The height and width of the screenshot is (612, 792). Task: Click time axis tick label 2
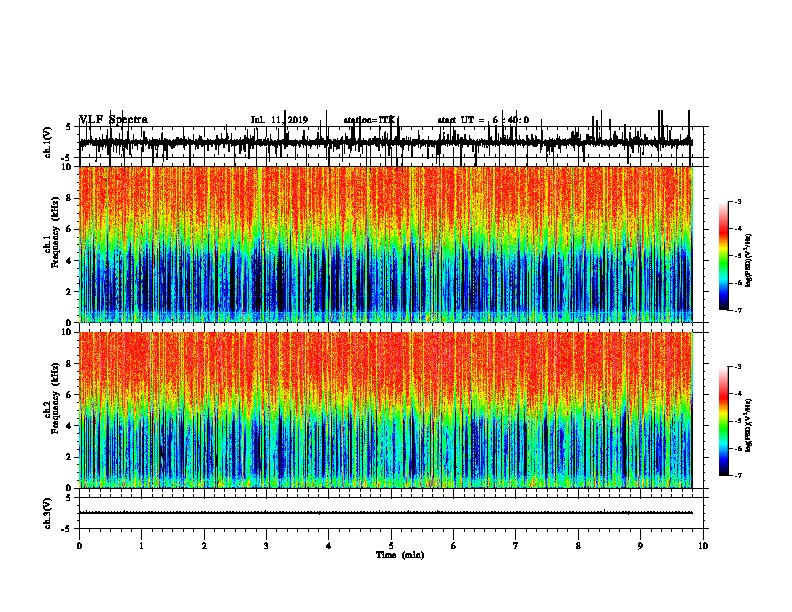click(204, 546)
